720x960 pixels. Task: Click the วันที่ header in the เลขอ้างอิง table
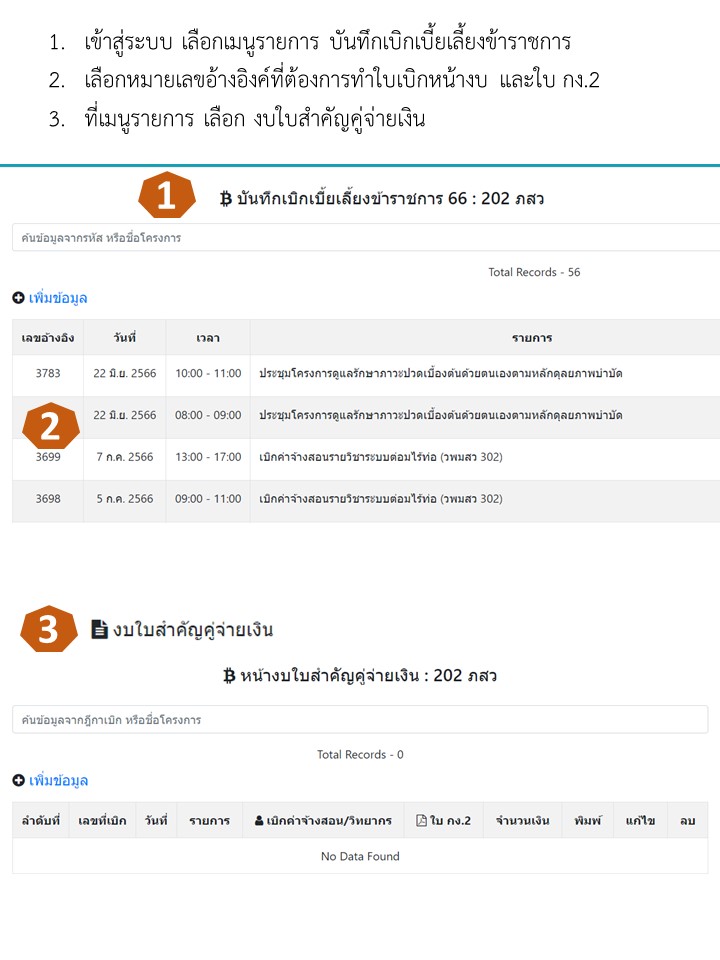(x=125, y=337)
